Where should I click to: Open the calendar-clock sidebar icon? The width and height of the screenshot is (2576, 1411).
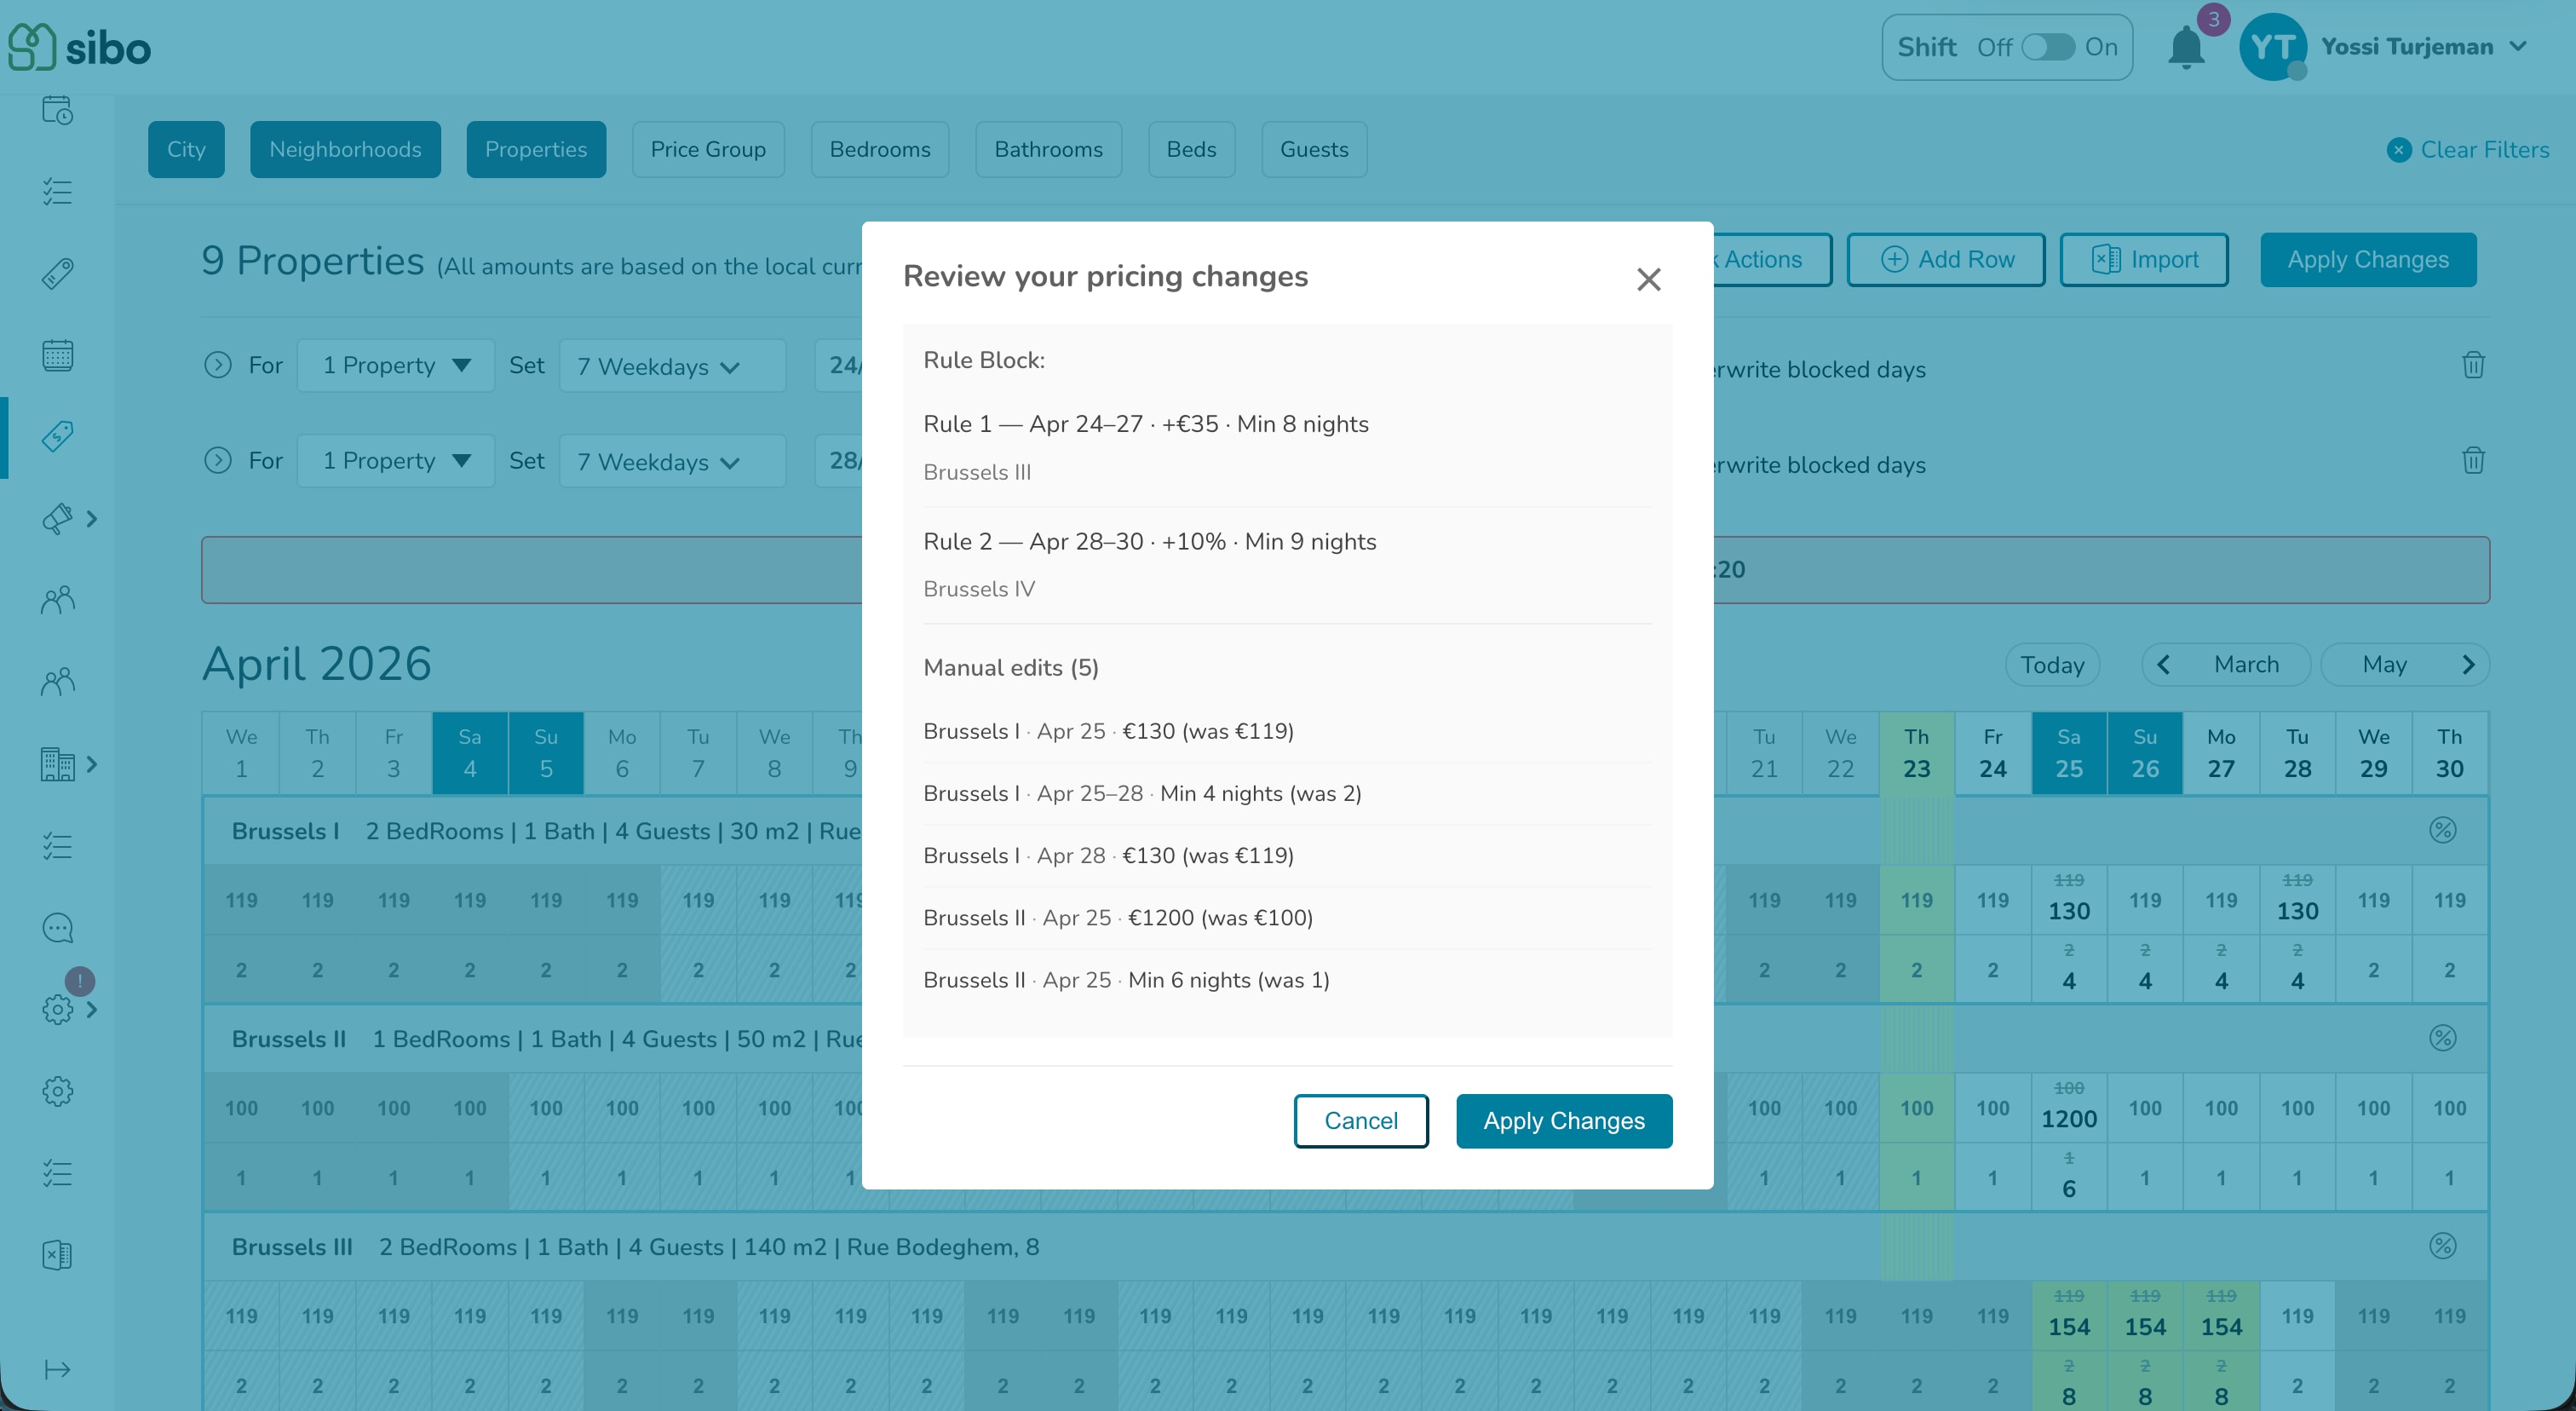pyautogui.click(x=57, y=110)
